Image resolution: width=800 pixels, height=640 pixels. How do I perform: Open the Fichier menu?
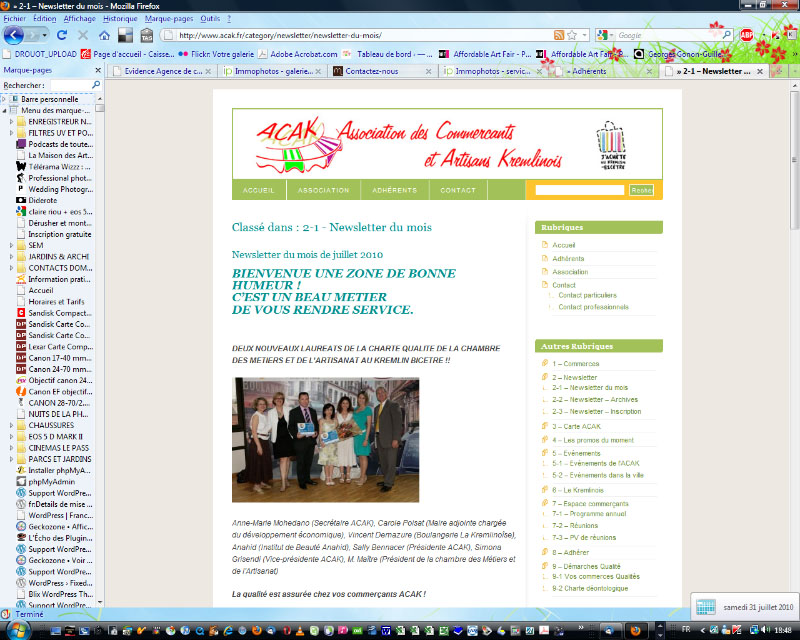coord(14,18)
